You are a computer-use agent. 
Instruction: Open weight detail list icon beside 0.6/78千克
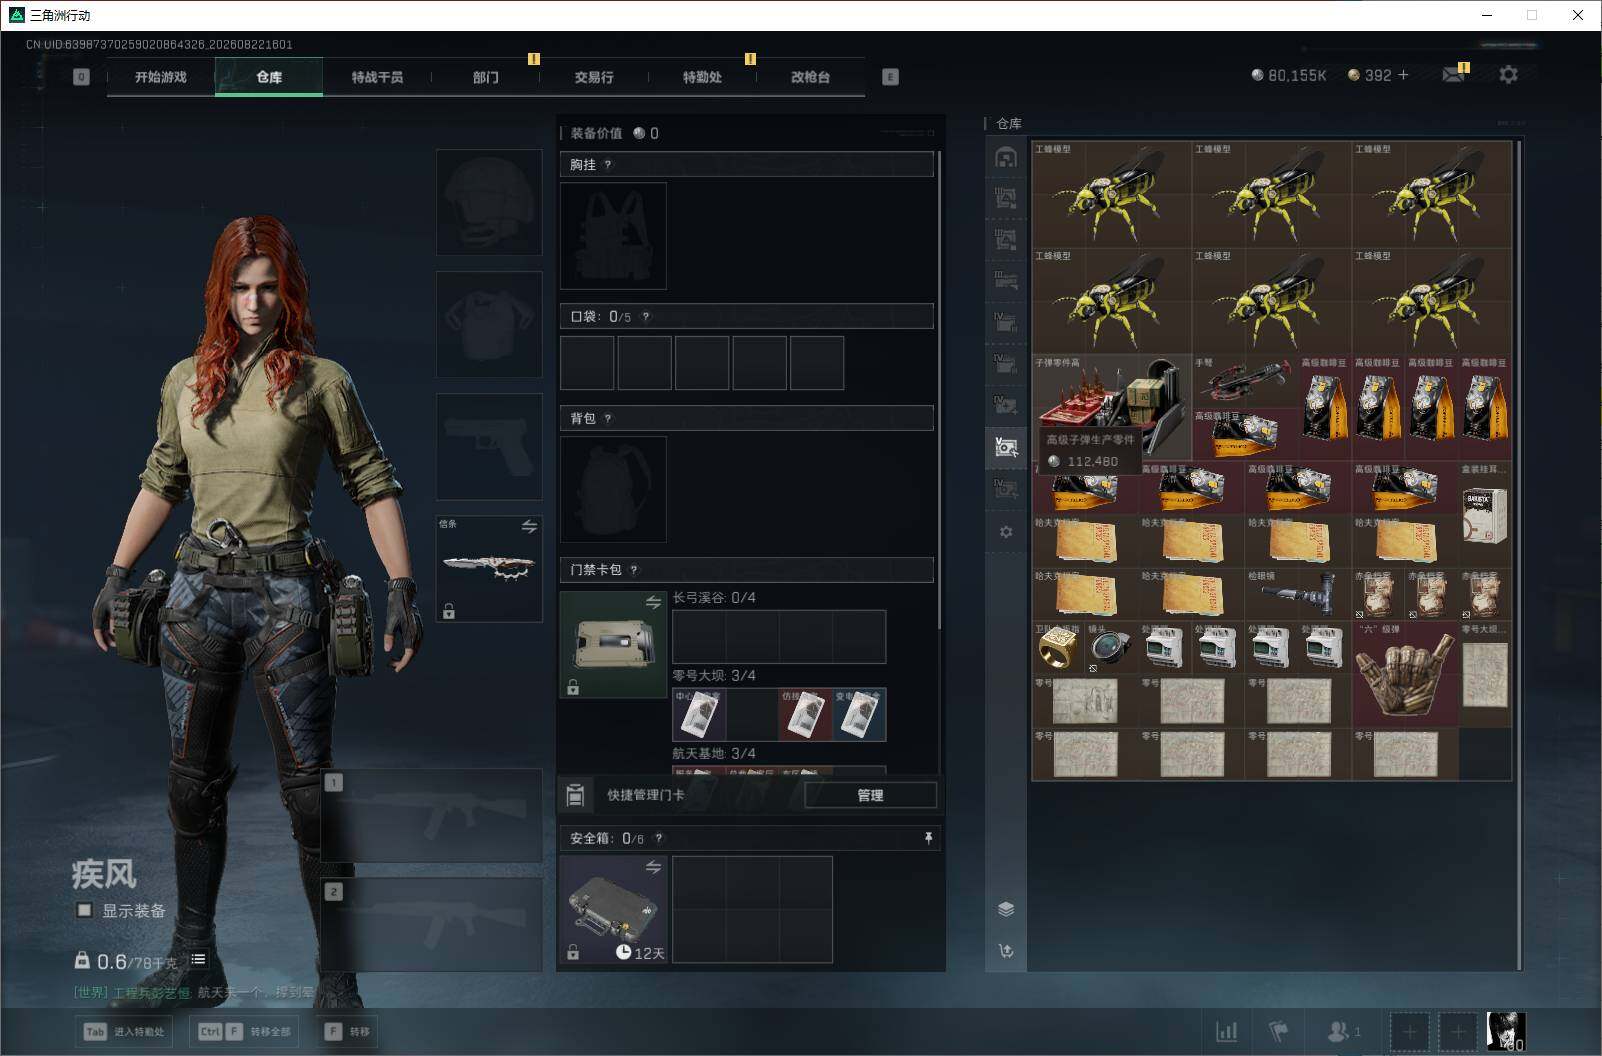198,960
